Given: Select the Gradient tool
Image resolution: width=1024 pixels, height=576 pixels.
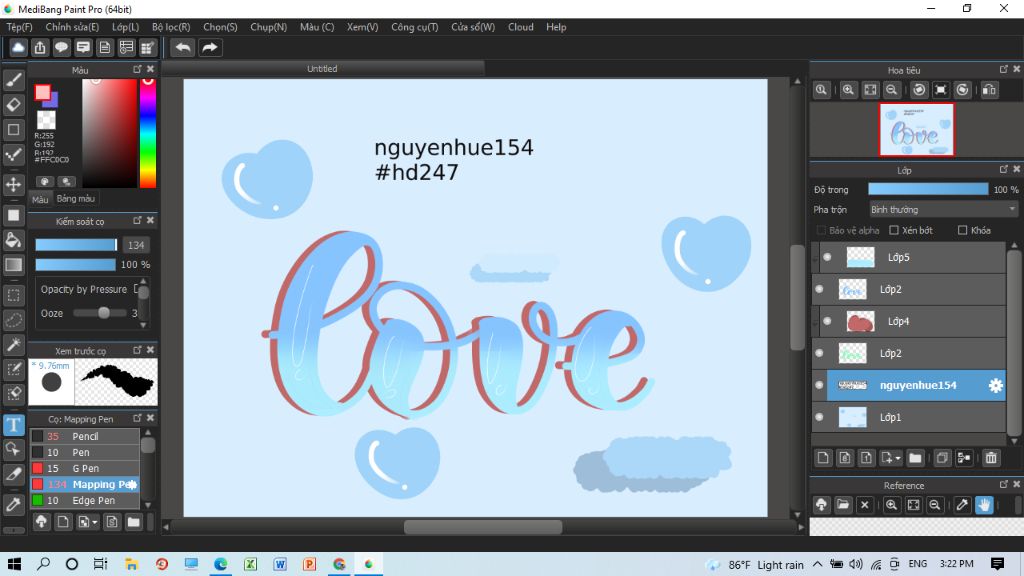Looking at the screenshot, I should 14,264.
